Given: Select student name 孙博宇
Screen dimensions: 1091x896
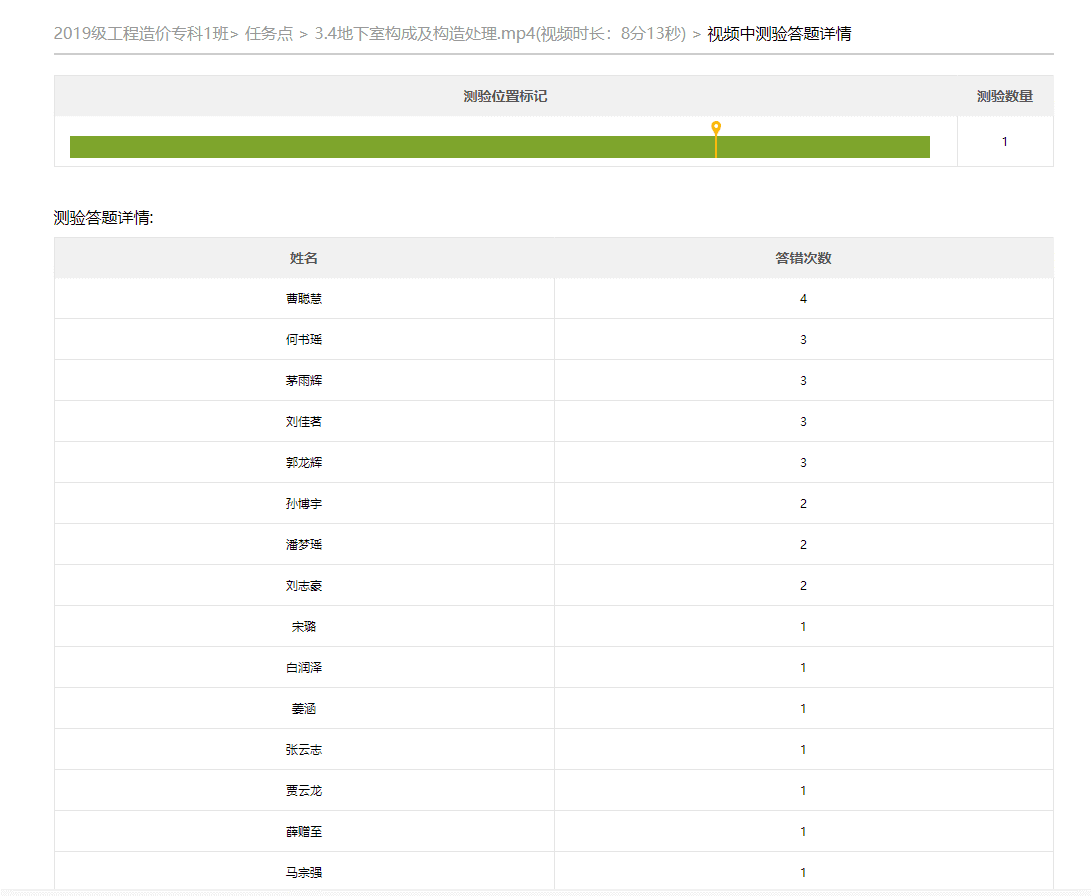Looking at the screenshot, I should 304,504.
